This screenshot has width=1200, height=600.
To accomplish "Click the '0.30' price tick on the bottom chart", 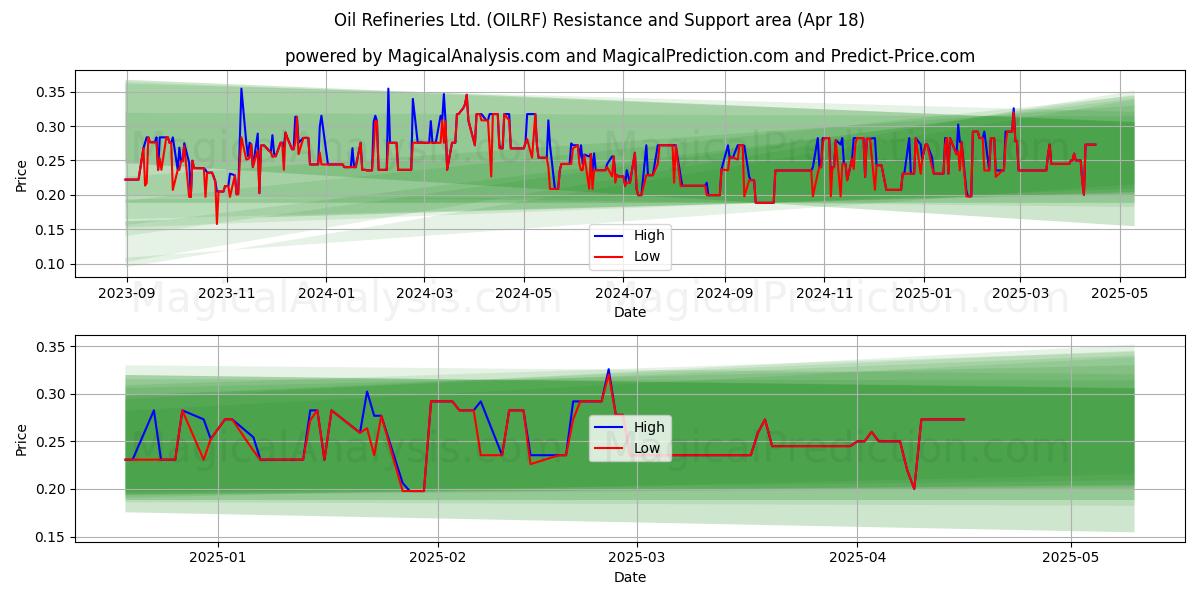I will click(x=51, y=394).
